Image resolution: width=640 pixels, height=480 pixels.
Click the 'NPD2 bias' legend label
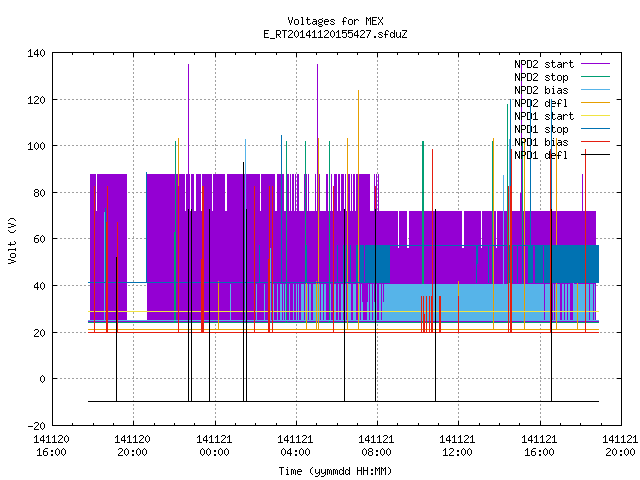(x=541, y=90)
